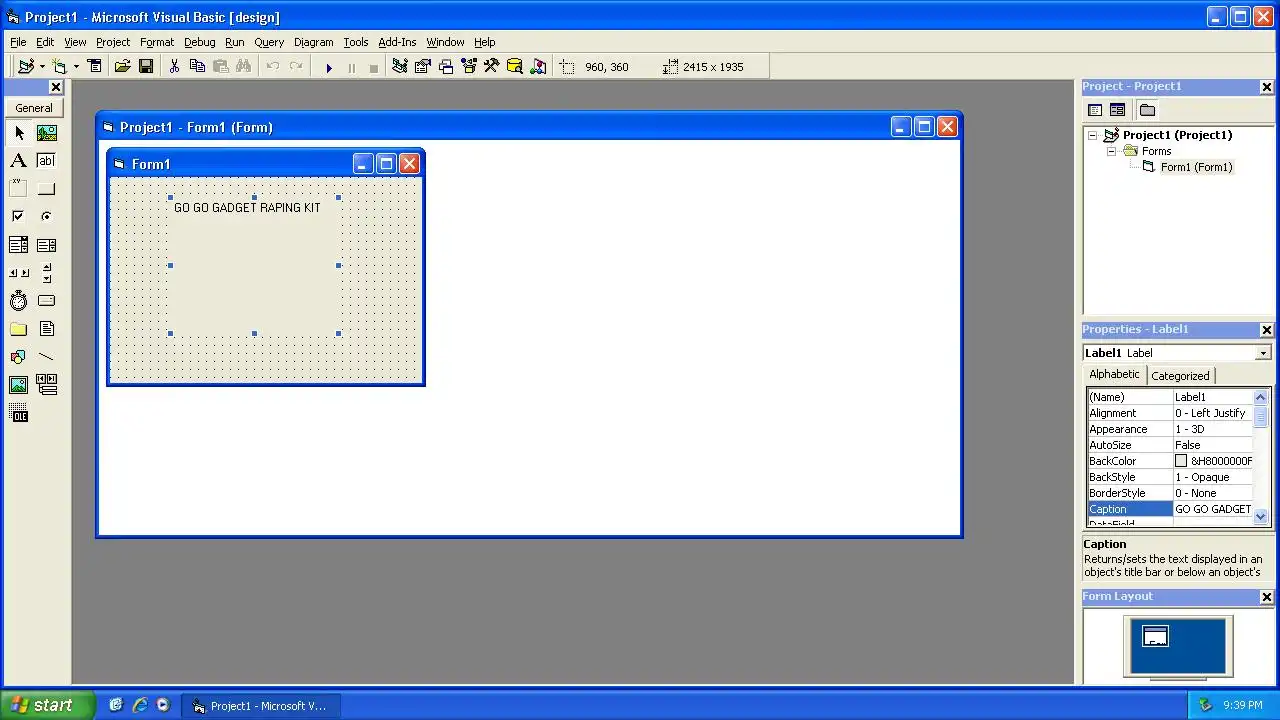Open the Object Browser toolbar icon
The height and width of the screenshot is (720, 1280).
pos(469,67)
